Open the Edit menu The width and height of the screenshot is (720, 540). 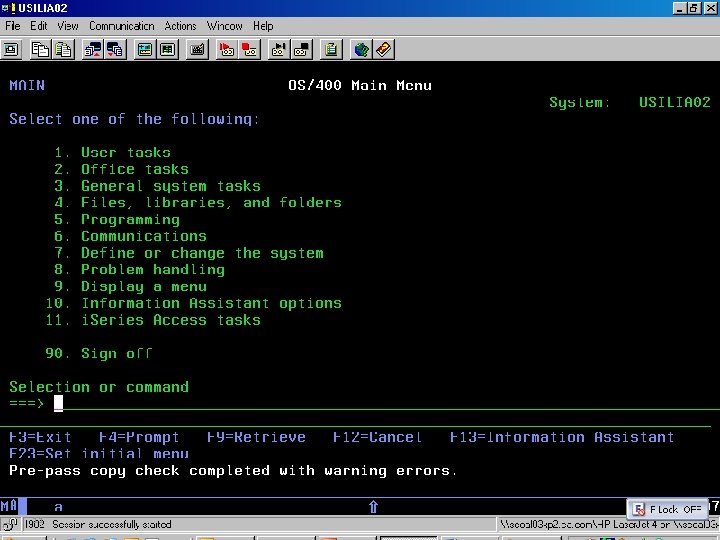click(39, 26)
